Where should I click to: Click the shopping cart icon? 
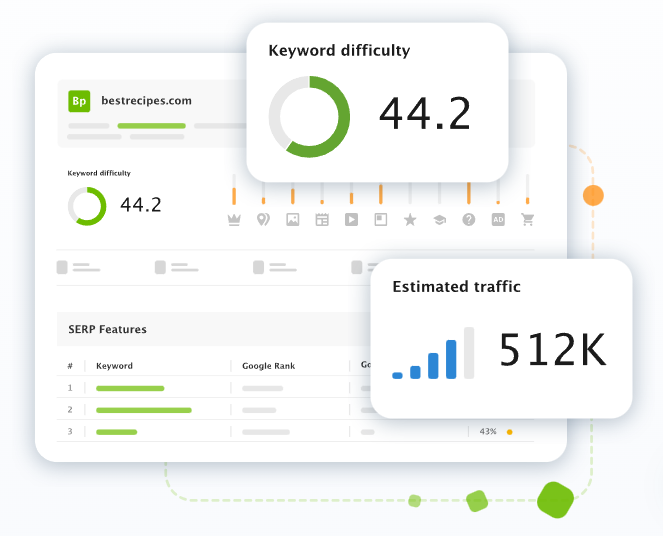point(527,220)
